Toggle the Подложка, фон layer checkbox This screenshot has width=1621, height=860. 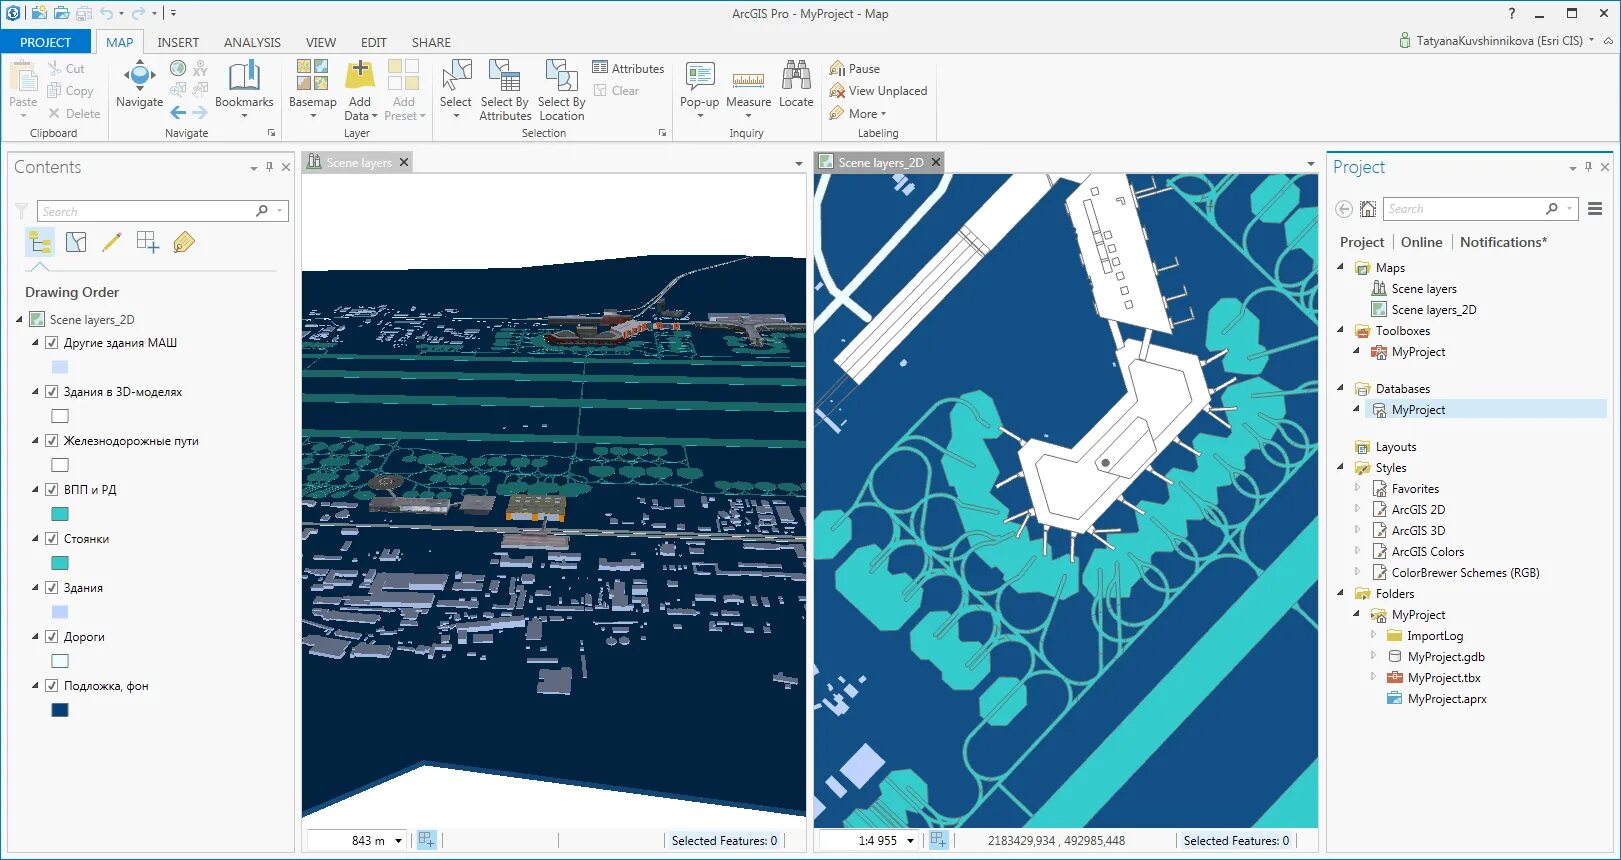[x=52, y=686]
